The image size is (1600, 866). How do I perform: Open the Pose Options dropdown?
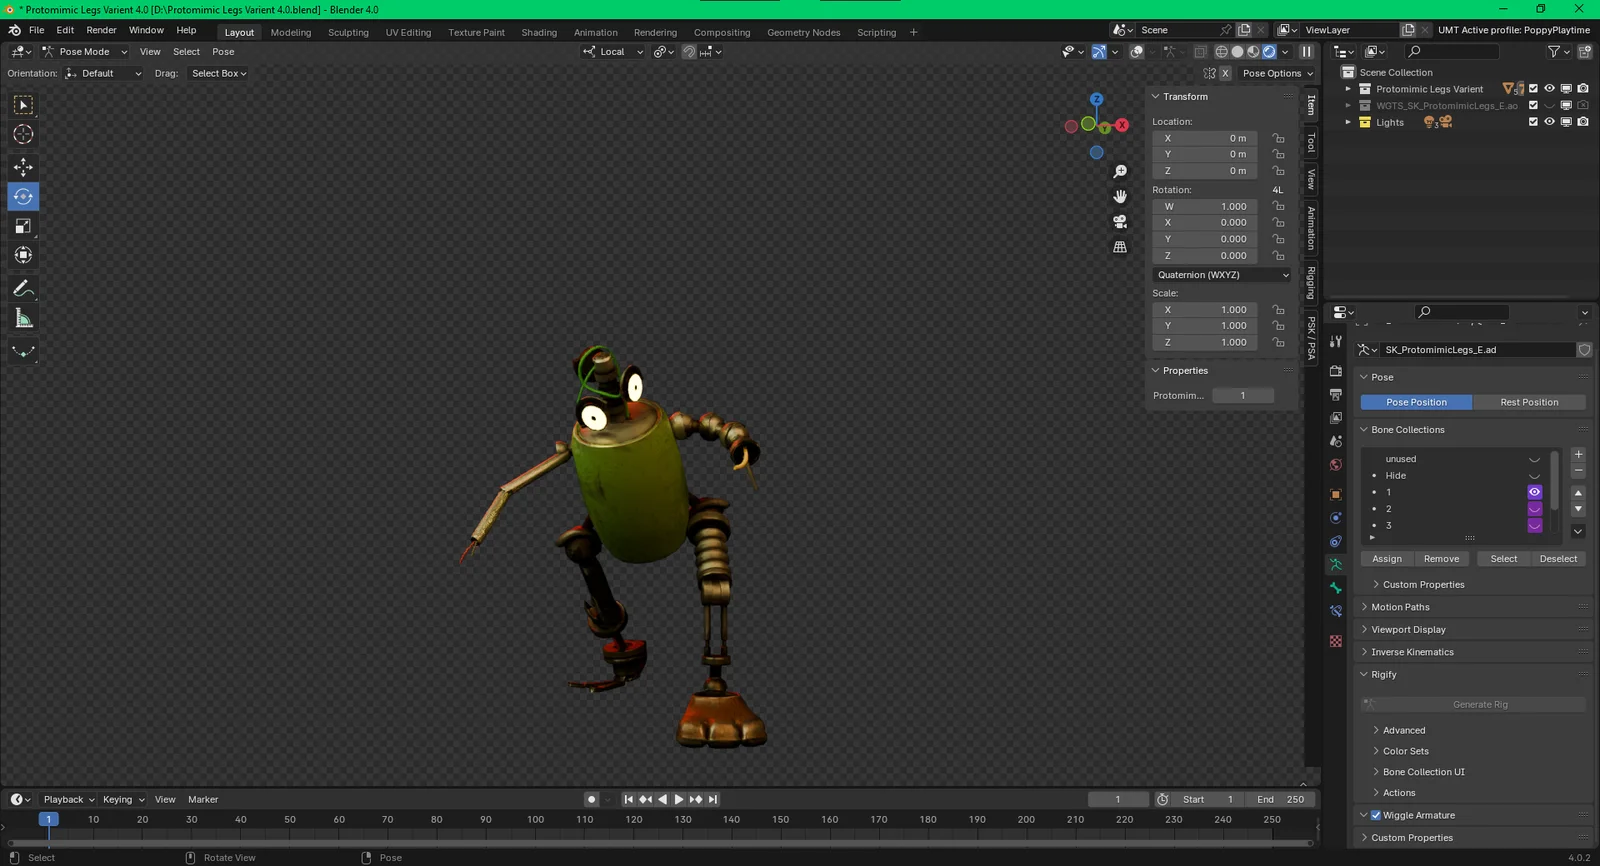click(x=1278, y=73)
